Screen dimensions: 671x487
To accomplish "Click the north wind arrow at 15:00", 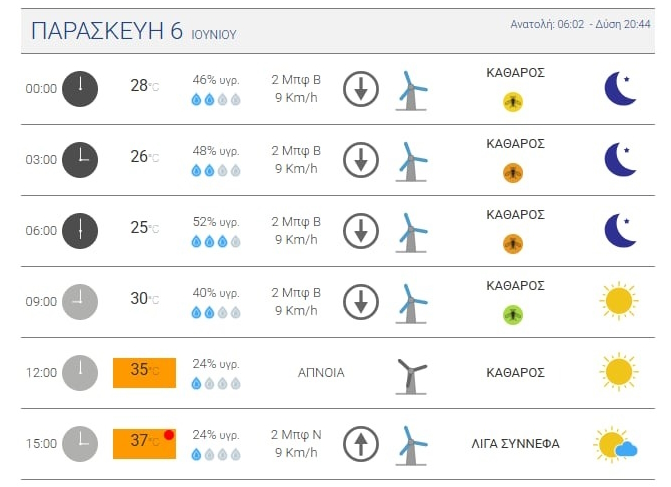I will tap(361, 443).
